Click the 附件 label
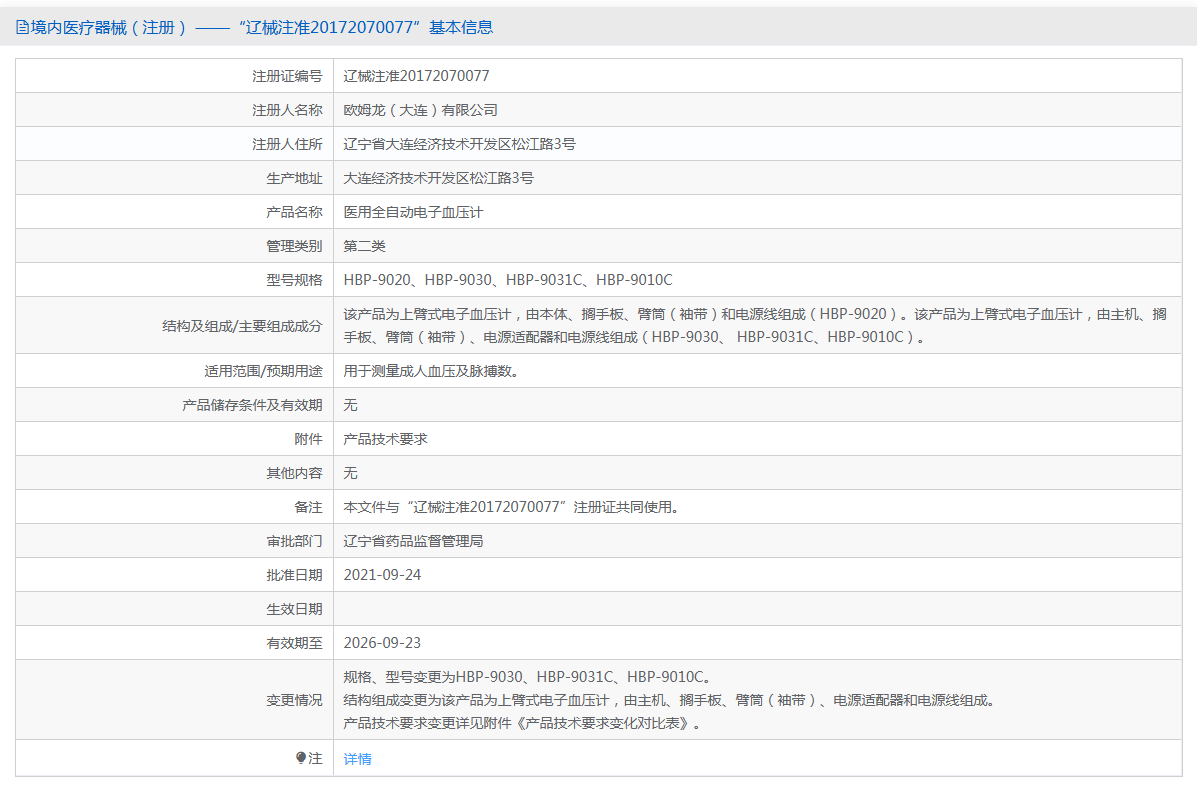This screenshot has width=1197, height=788. [308, 439]
